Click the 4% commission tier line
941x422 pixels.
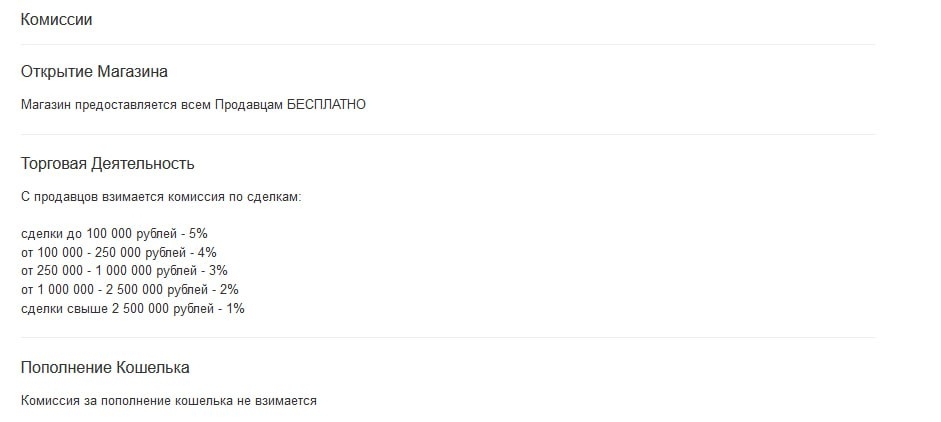[x=119, y=252]
